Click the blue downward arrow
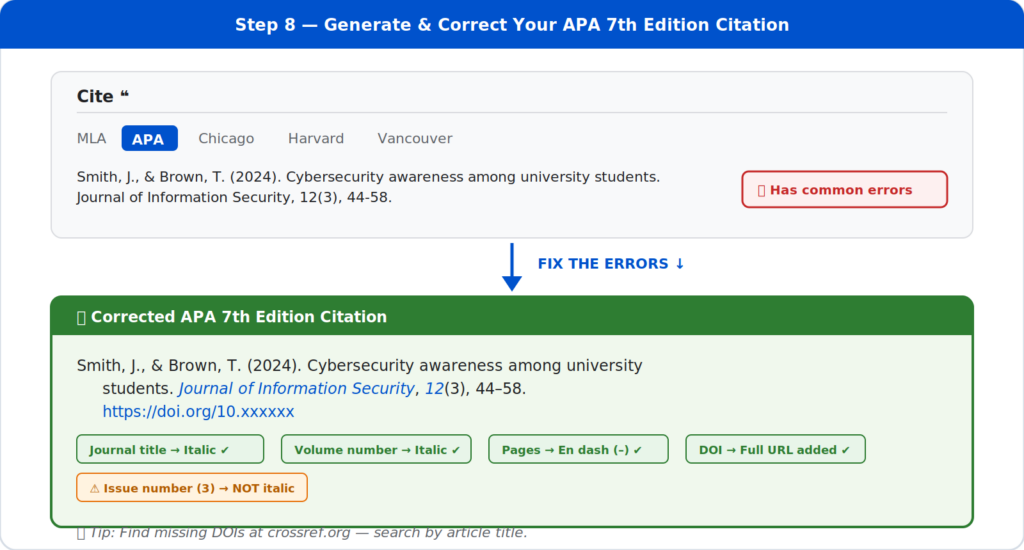The width and height of the screenshot is (1024, 550). [x=512, y=266]
